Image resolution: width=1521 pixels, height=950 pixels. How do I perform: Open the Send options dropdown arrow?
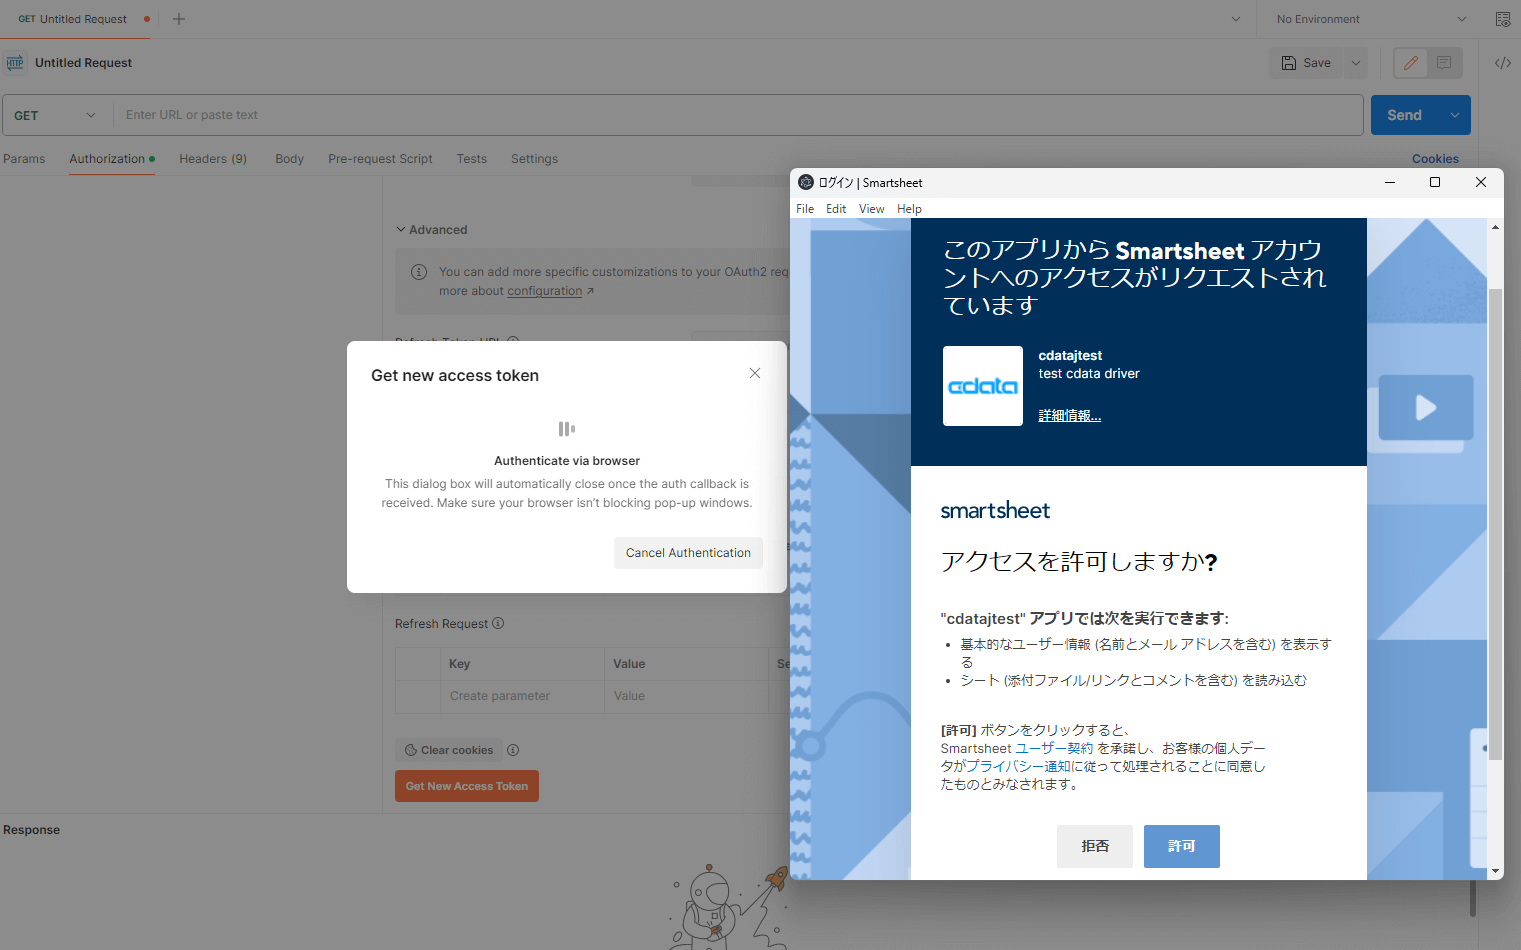(1455, 115)
